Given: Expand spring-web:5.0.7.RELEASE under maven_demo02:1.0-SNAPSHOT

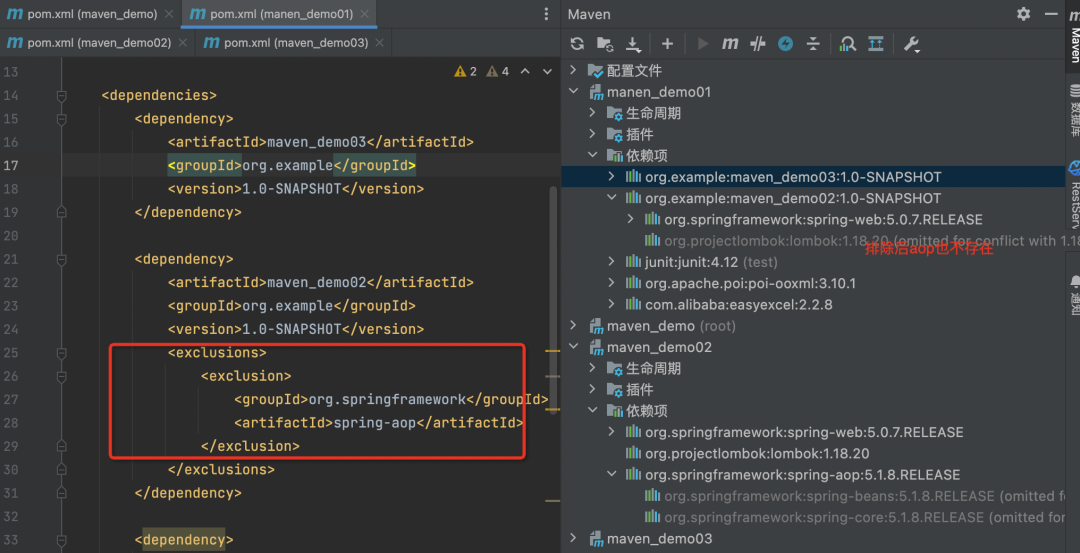Looking at the screenshot, I should [630, 220].
